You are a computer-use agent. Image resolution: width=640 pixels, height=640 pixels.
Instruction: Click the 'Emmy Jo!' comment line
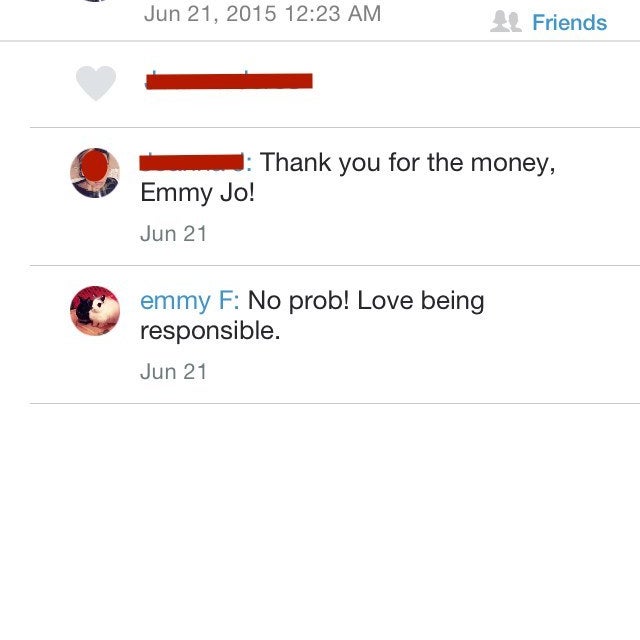(x=198, y=192)
